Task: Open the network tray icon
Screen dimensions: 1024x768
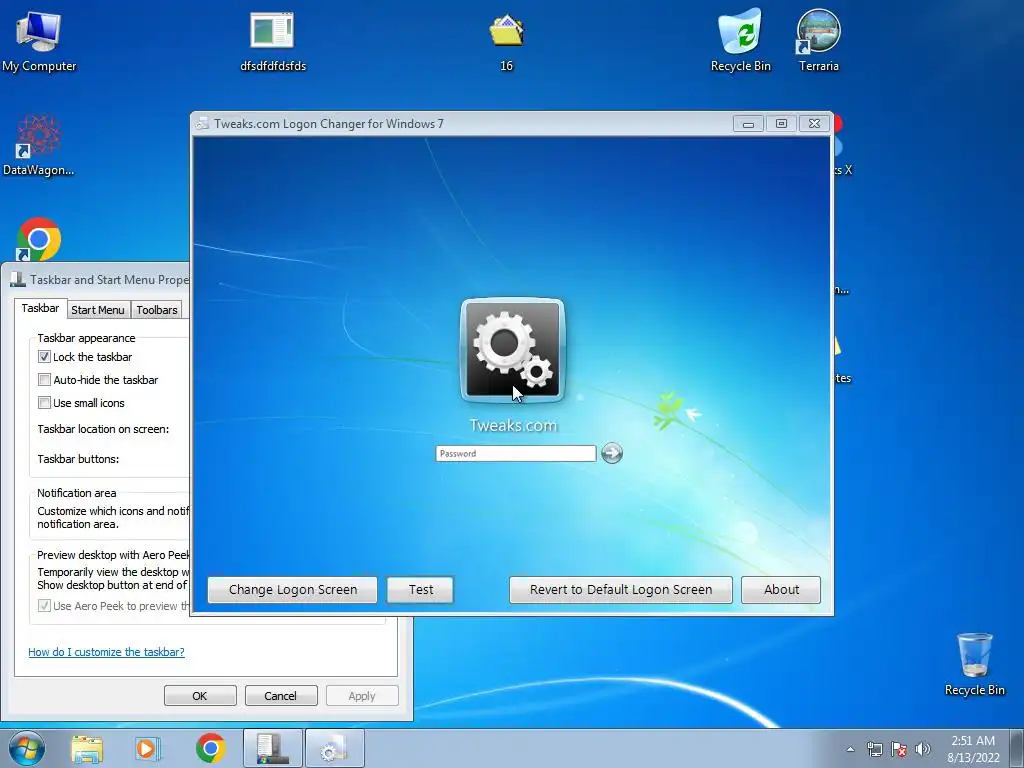Action: tap(874, 749)
